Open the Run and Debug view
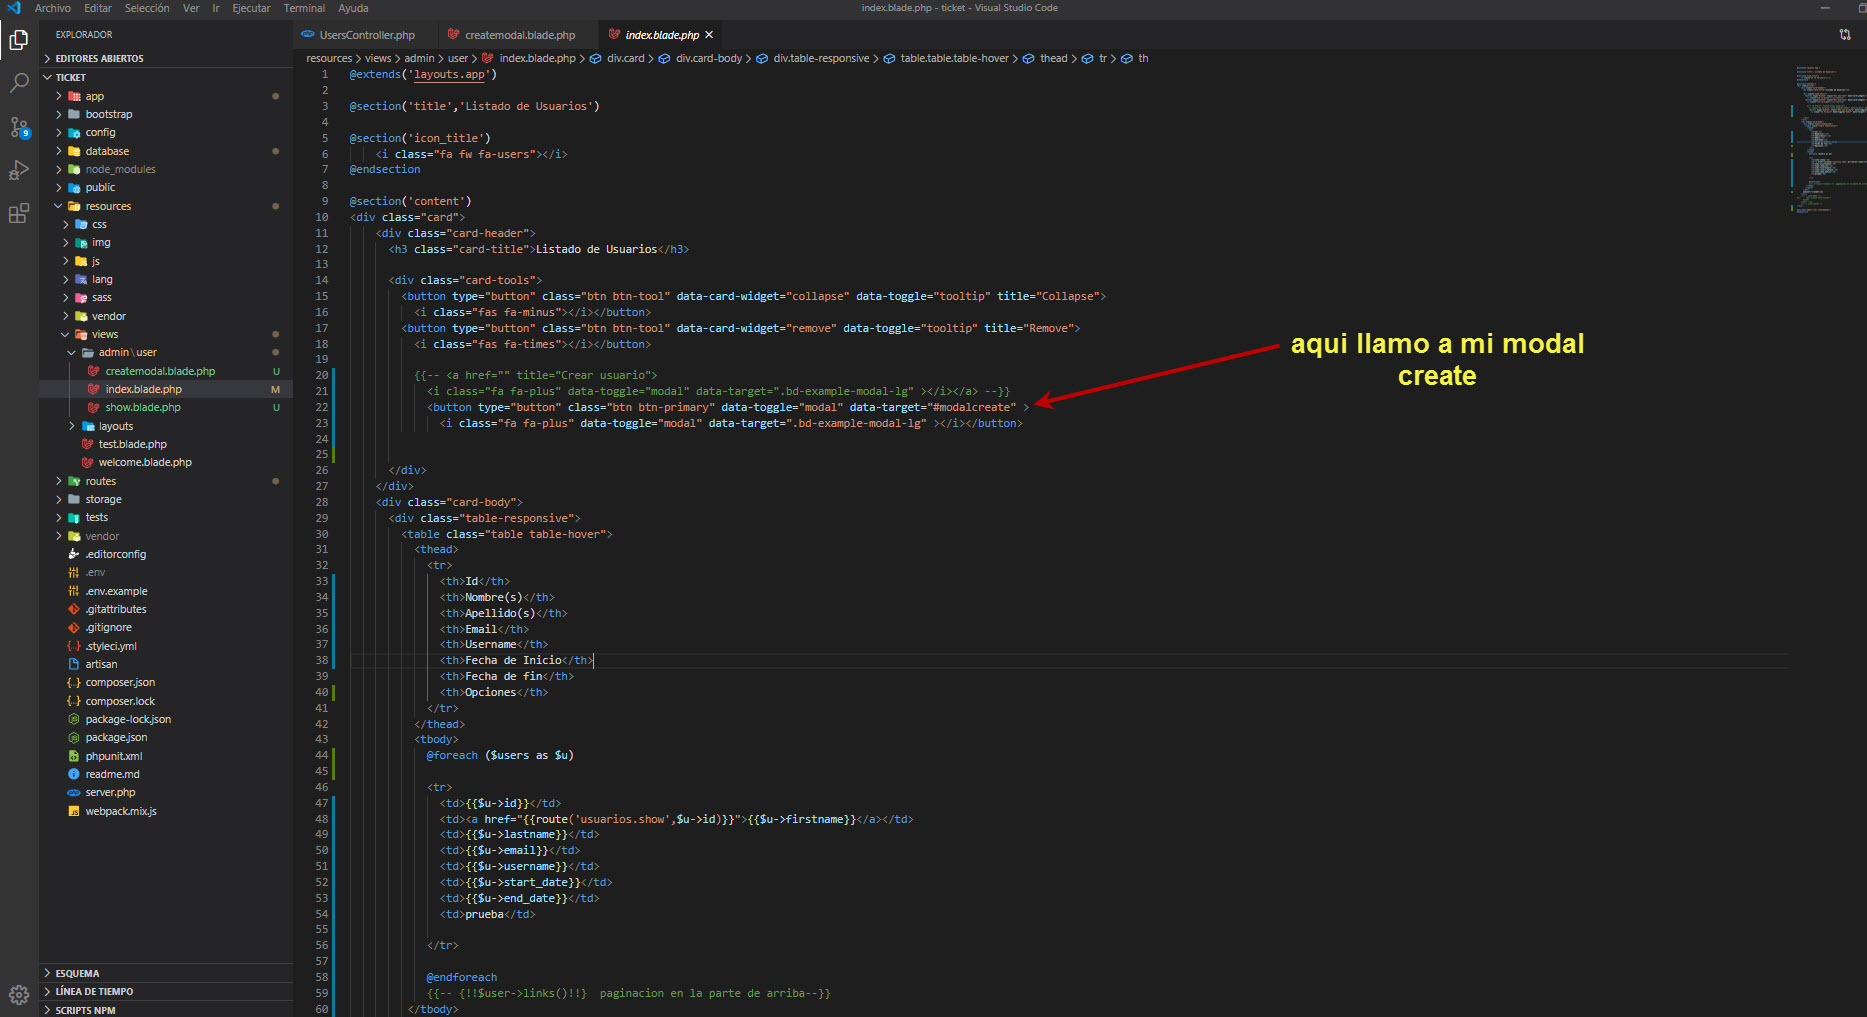This screenshot has height=1017, width=1867. pos(19,170)
